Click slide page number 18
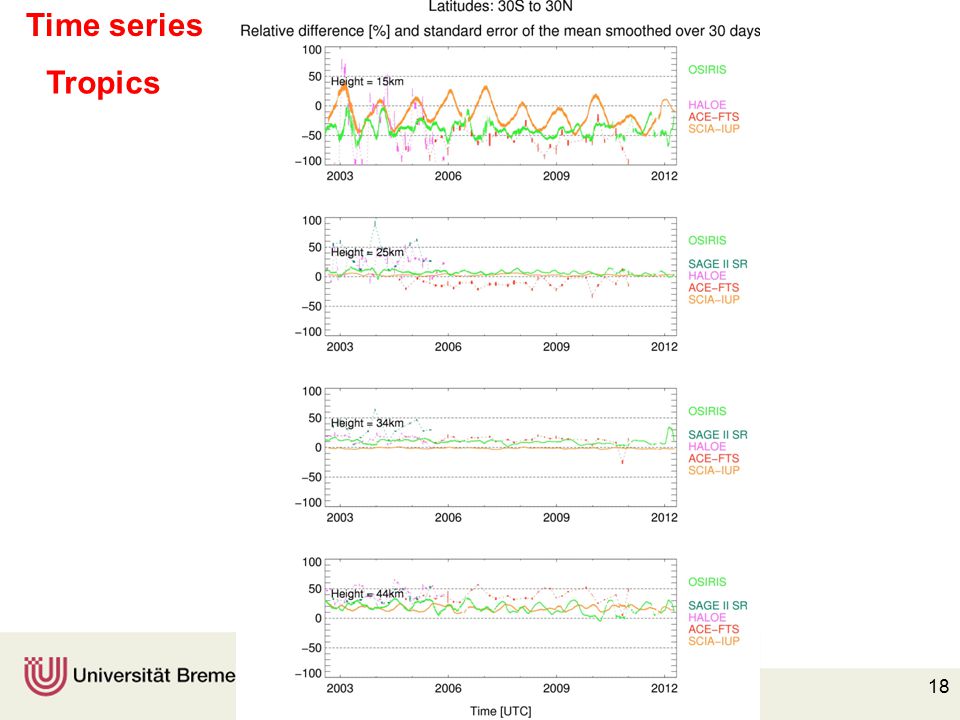The height and width of the screenshot is (720, 960). [939, 686]
